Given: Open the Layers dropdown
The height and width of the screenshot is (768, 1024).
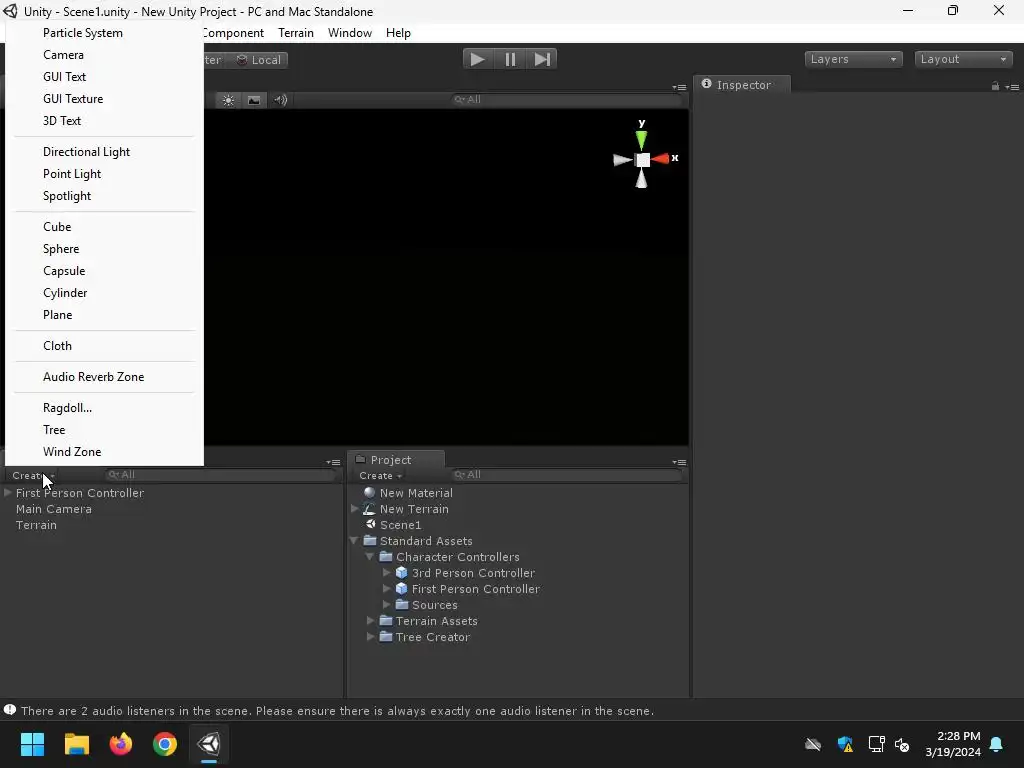Looking at the screenshot, I should pos(853,59).
